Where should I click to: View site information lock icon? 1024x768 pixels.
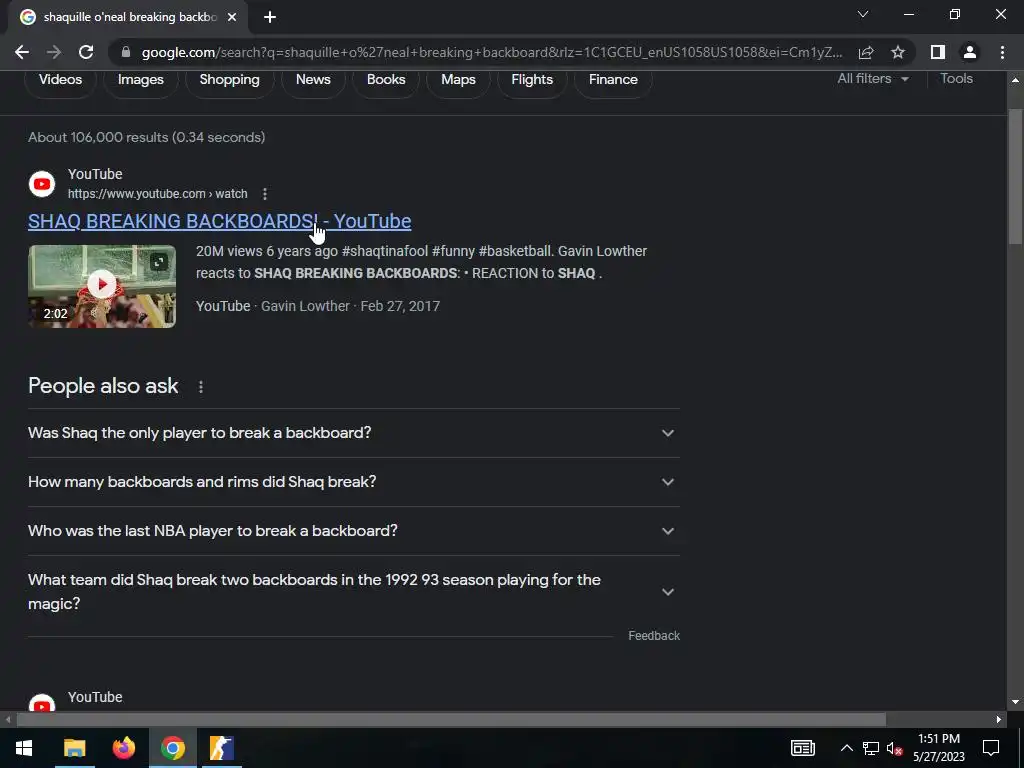point(126,52)
